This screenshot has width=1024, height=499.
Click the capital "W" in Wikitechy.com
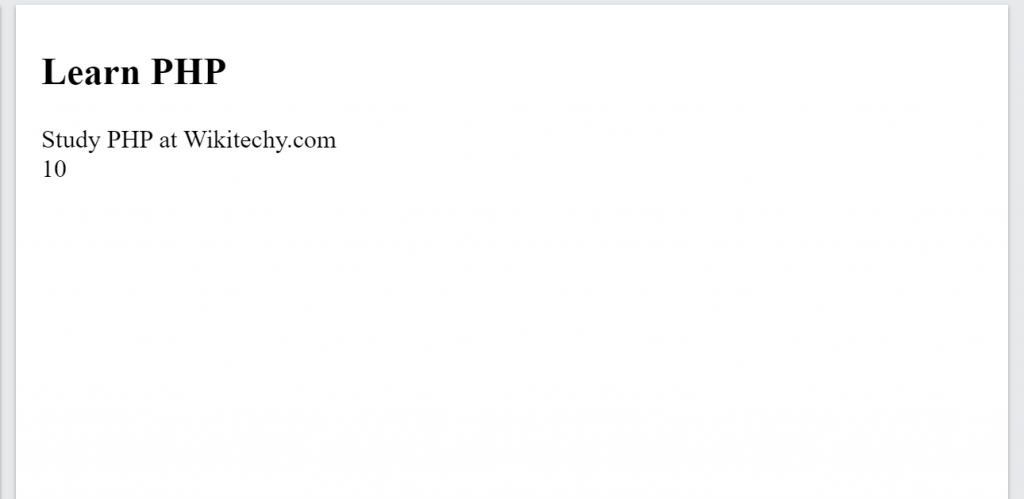click(x=194, y=140)
